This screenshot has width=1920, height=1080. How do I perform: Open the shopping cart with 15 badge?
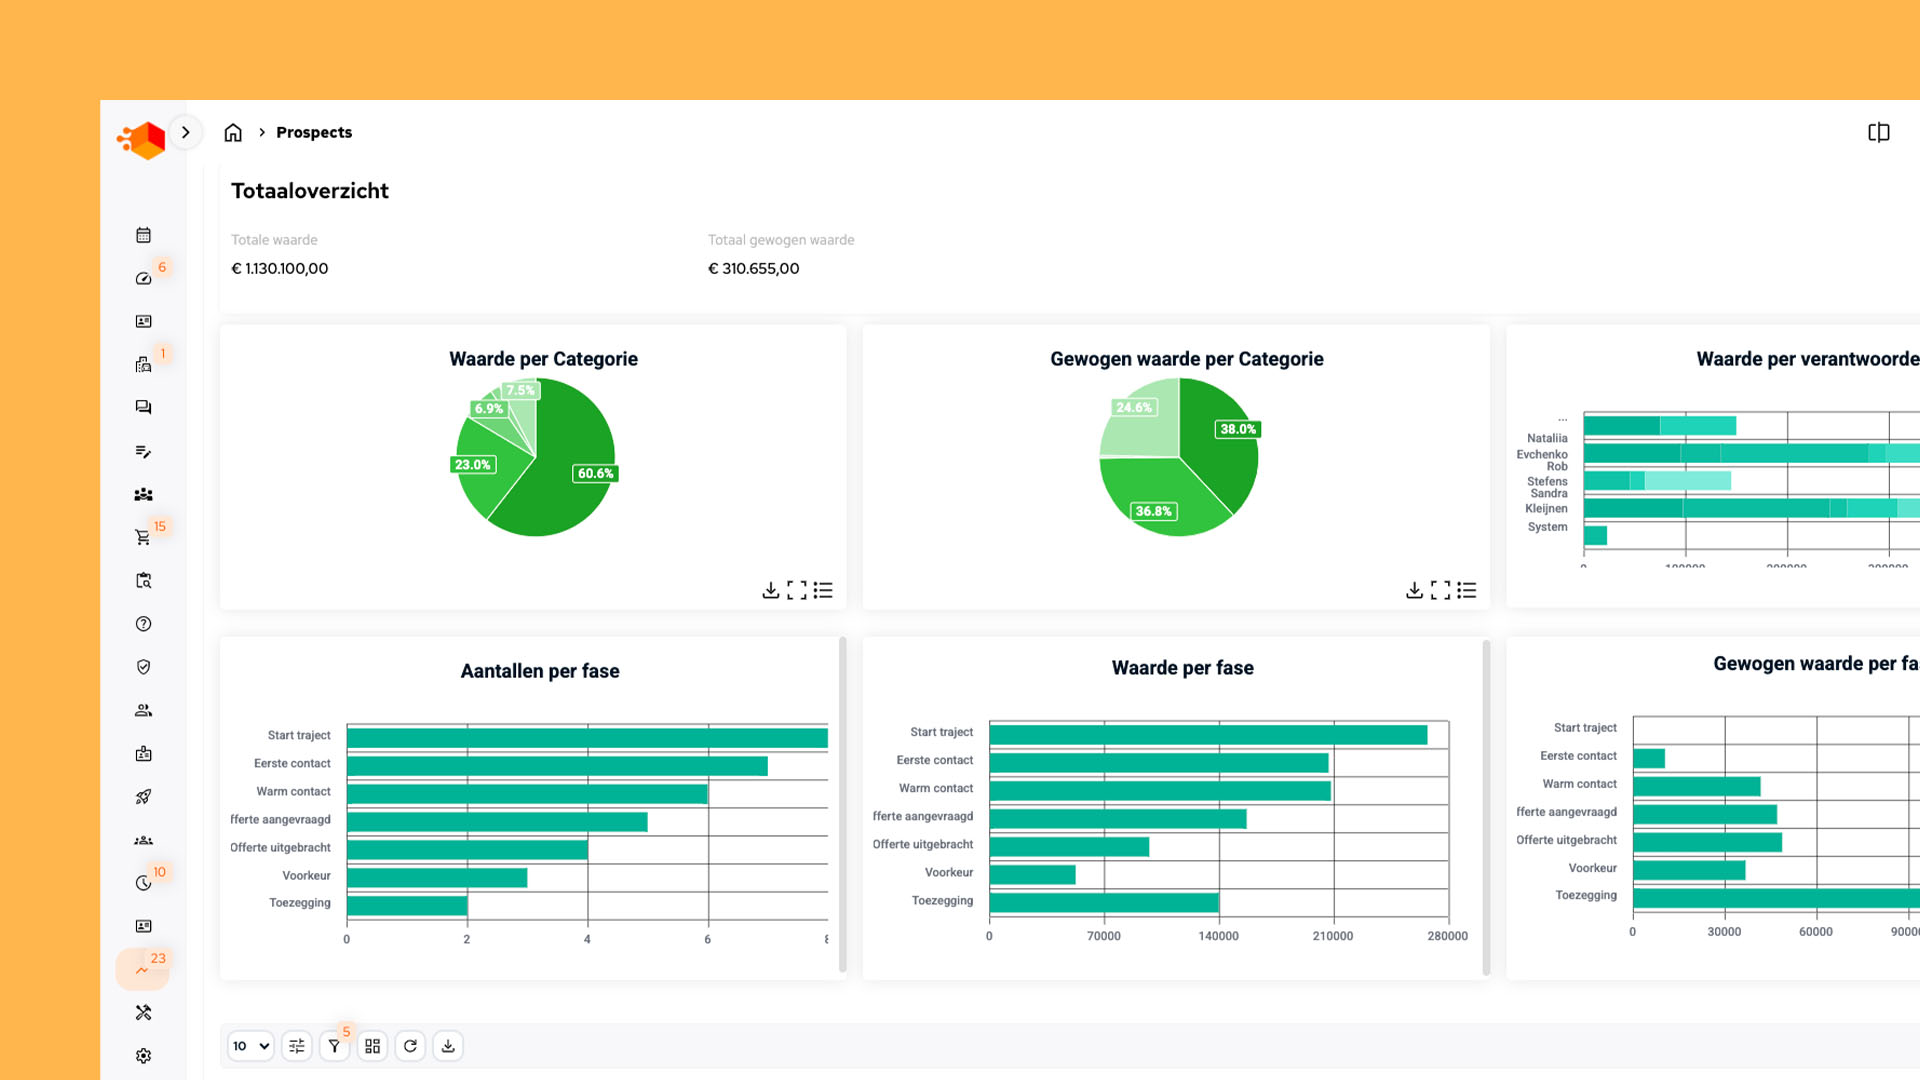pos(143,537)
